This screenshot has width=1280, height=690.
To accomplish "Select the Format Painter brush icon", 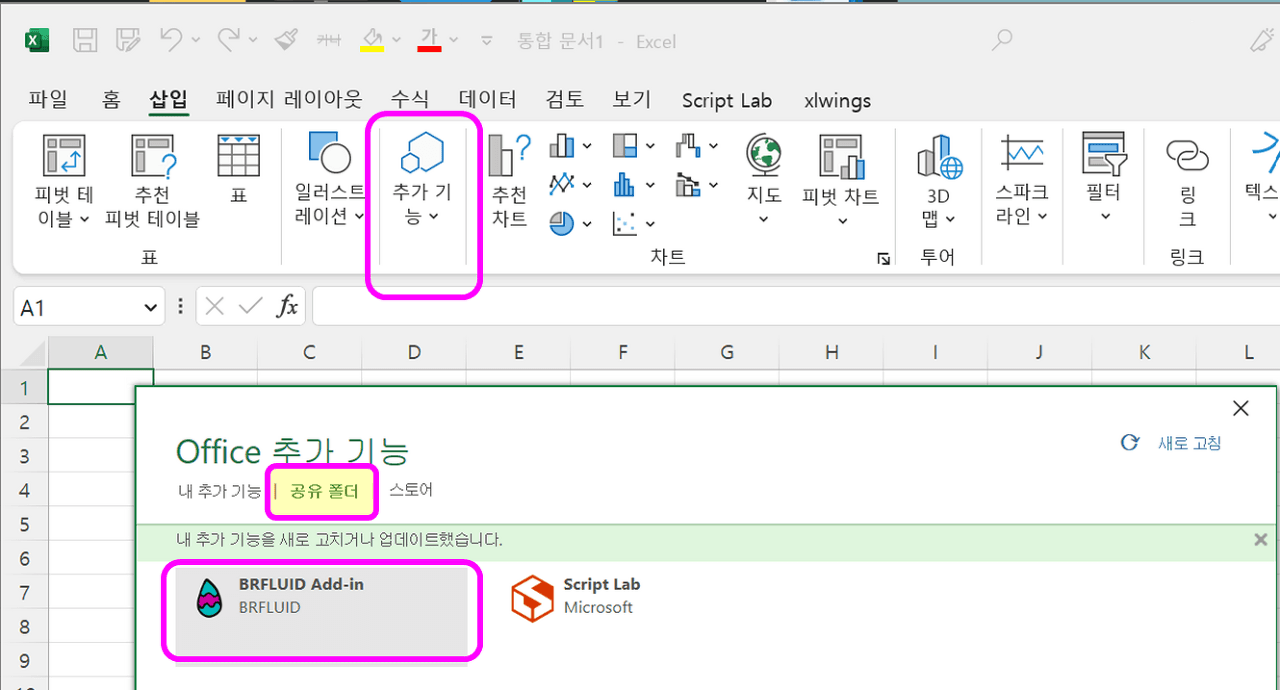I will [x=286, y=40].
